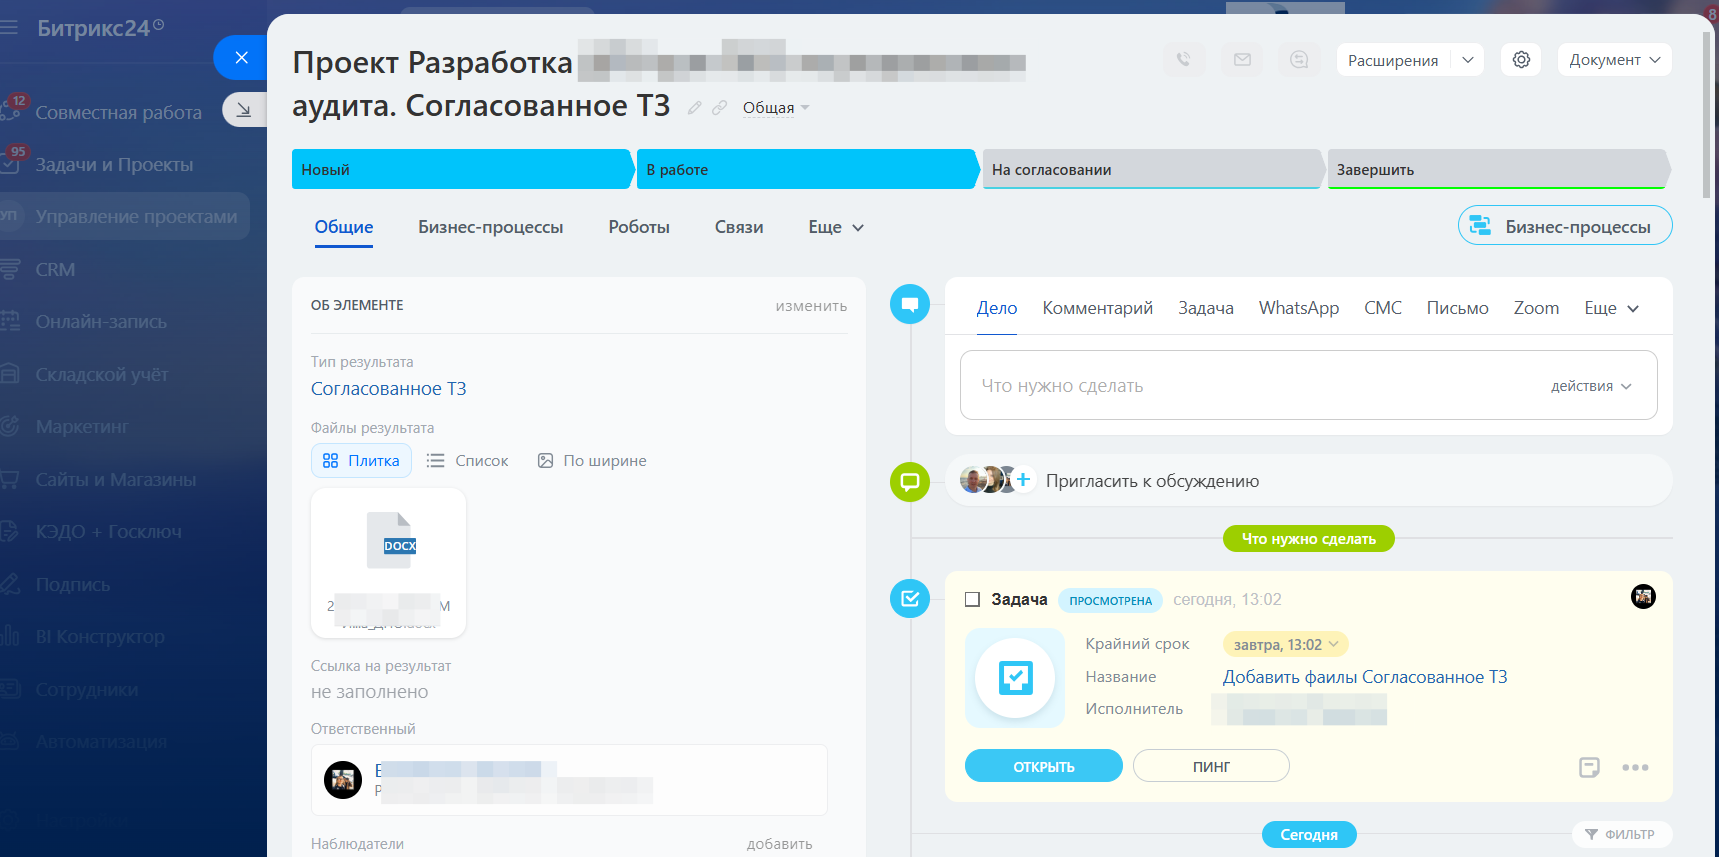Click the pencil edit icon beside title
Screen dimensions: 1719x857
[695, 108]
